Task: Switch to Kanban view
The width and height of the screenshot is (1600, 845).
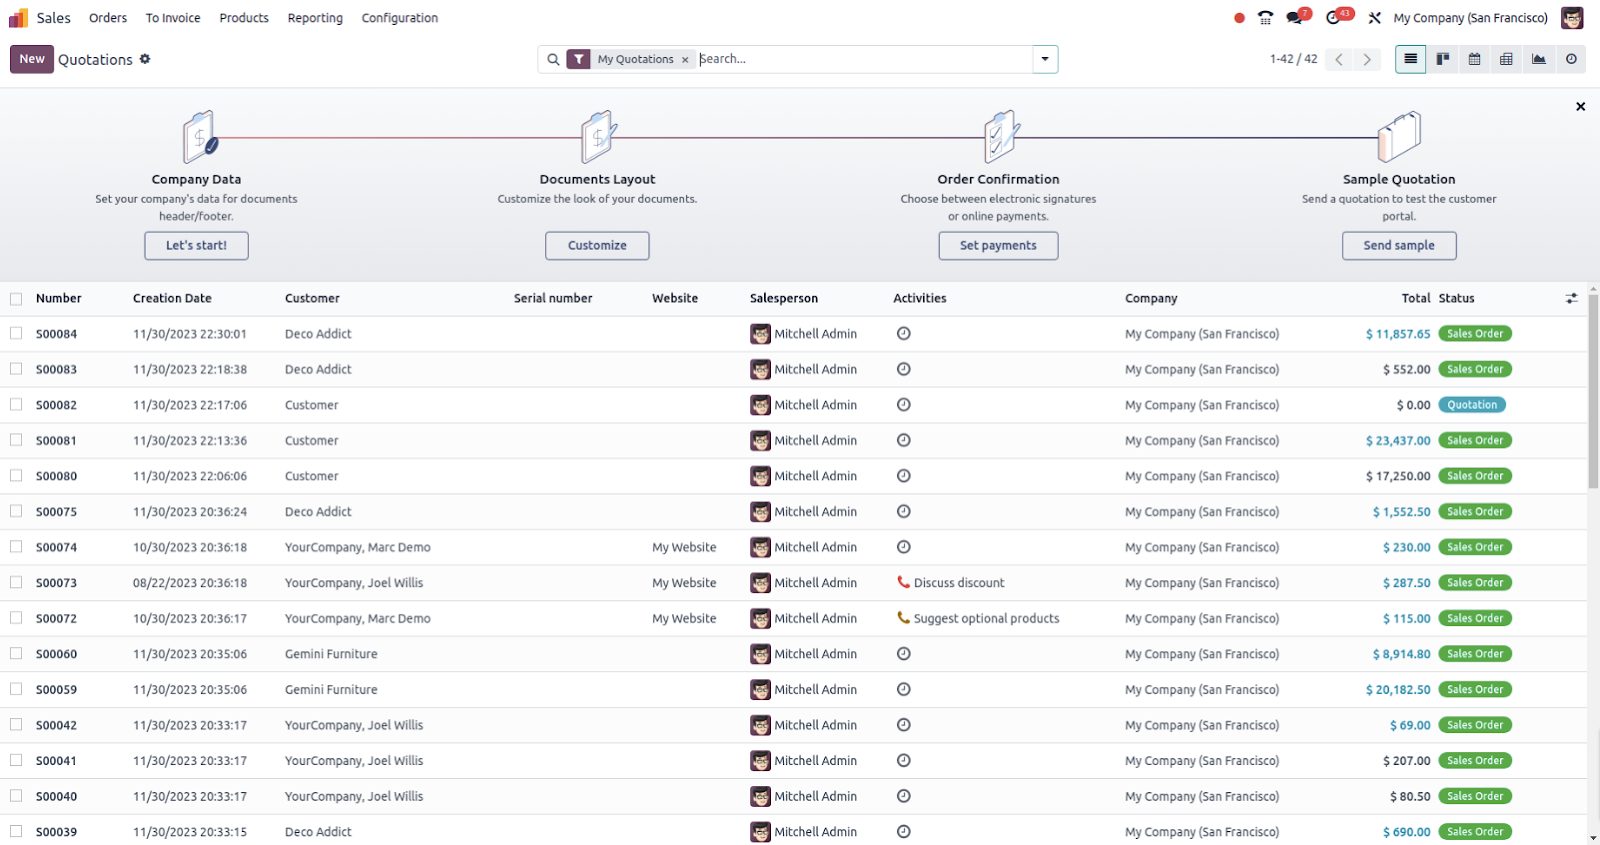Action: 1442,59
